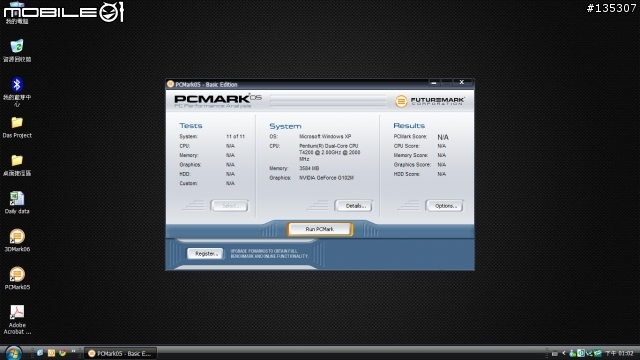Click the Pentium Dual-Core CPU description
Viewport: 640px width, 360px height.
point(329,152)
